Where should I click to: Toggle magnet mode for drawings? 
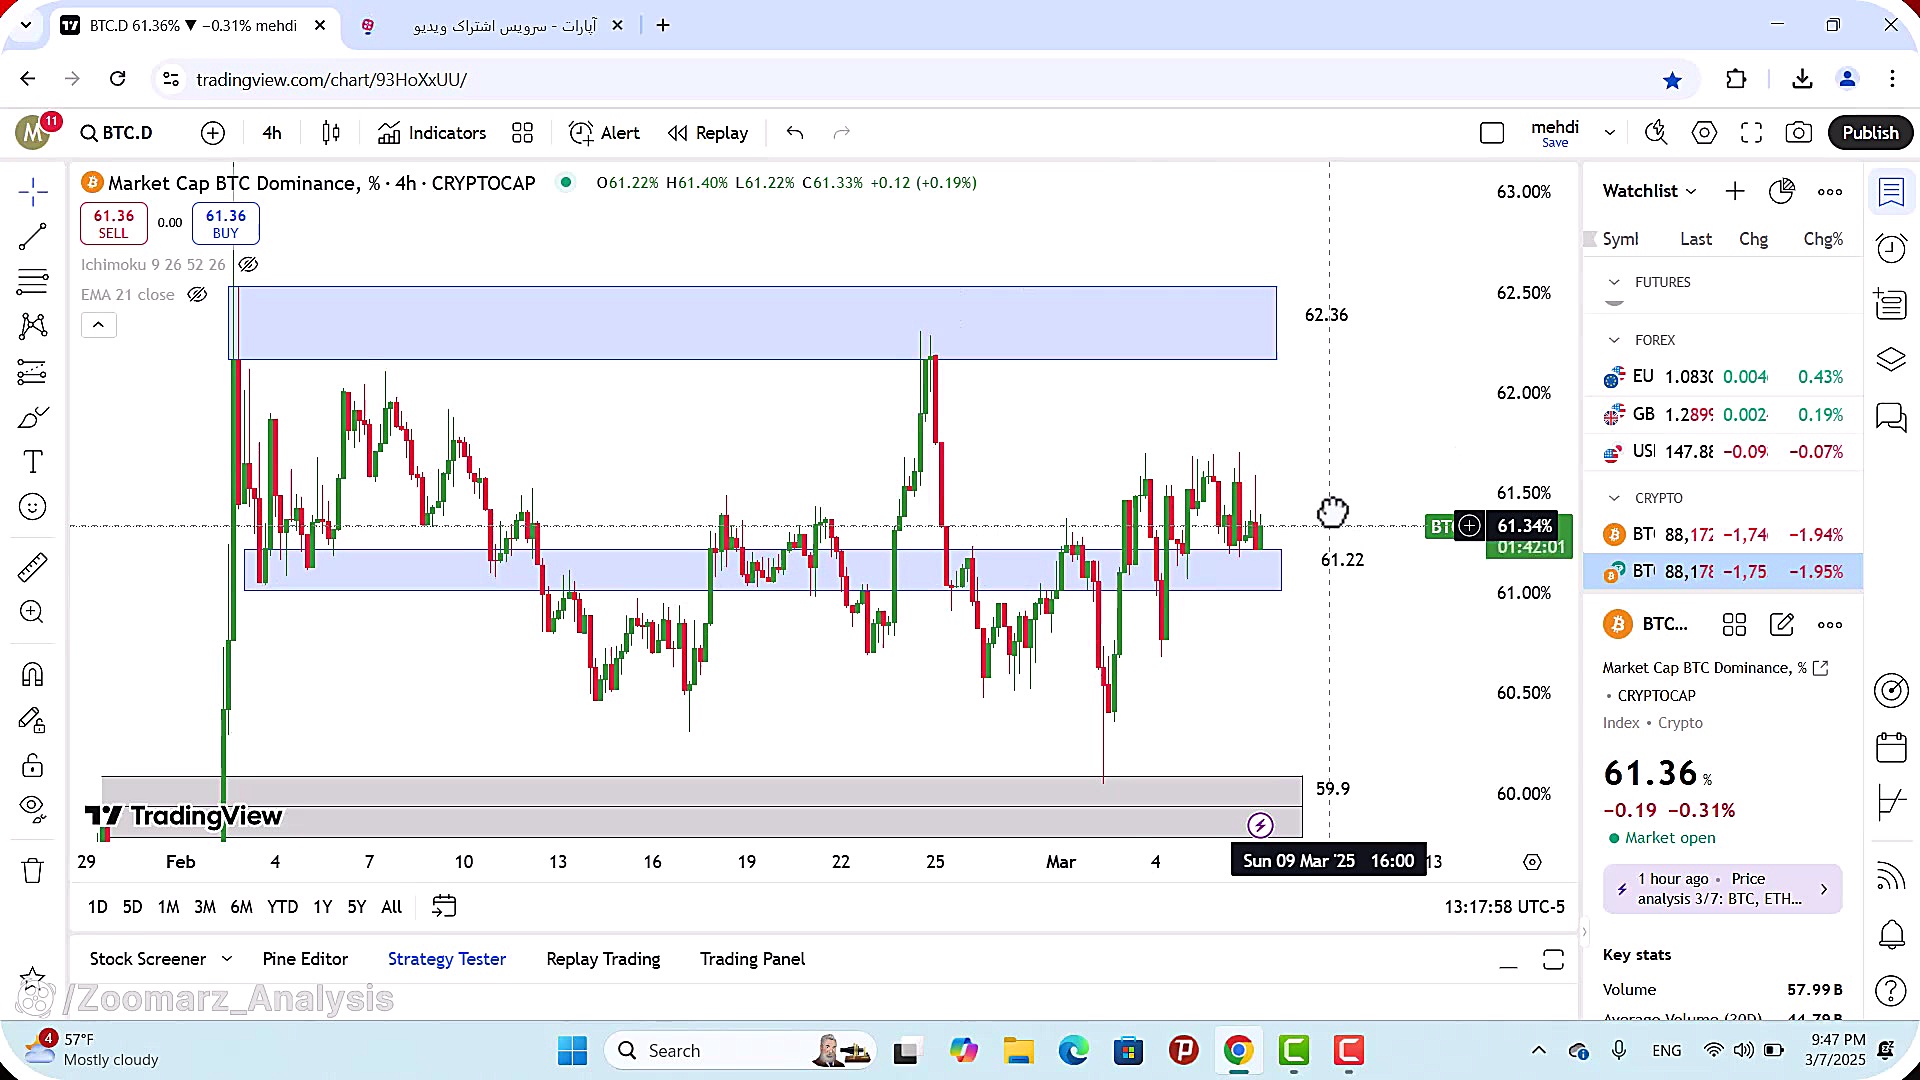pos(33,675)
